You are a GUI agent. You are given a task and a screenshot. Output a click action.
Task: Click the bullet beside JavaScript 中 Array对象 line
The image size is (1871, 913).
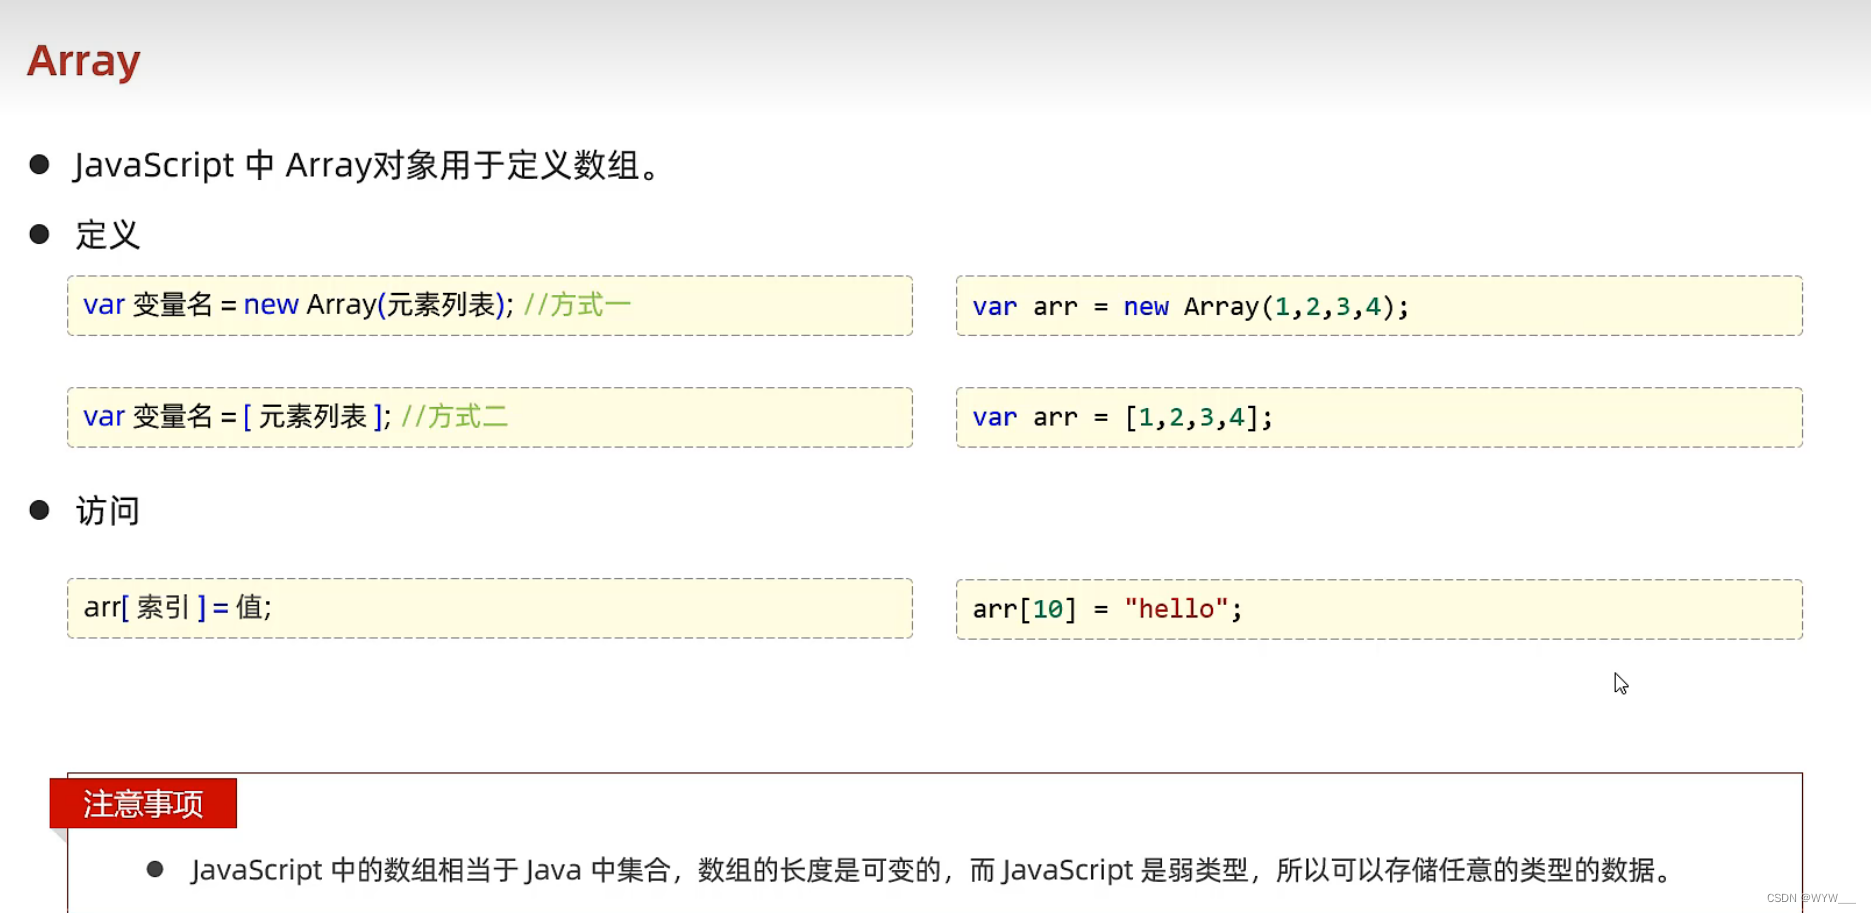(40, 163)
